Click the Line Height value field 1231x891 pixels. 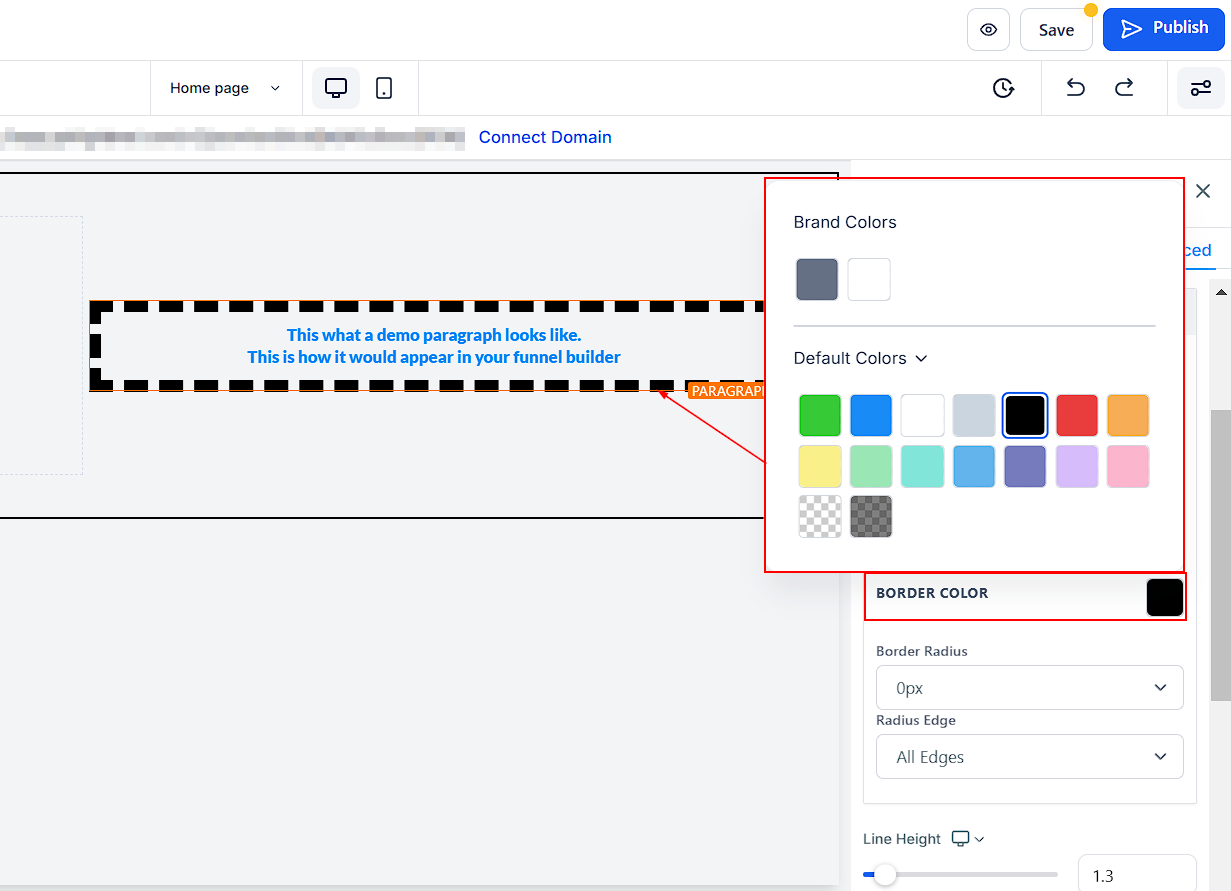pos(1136,875)
